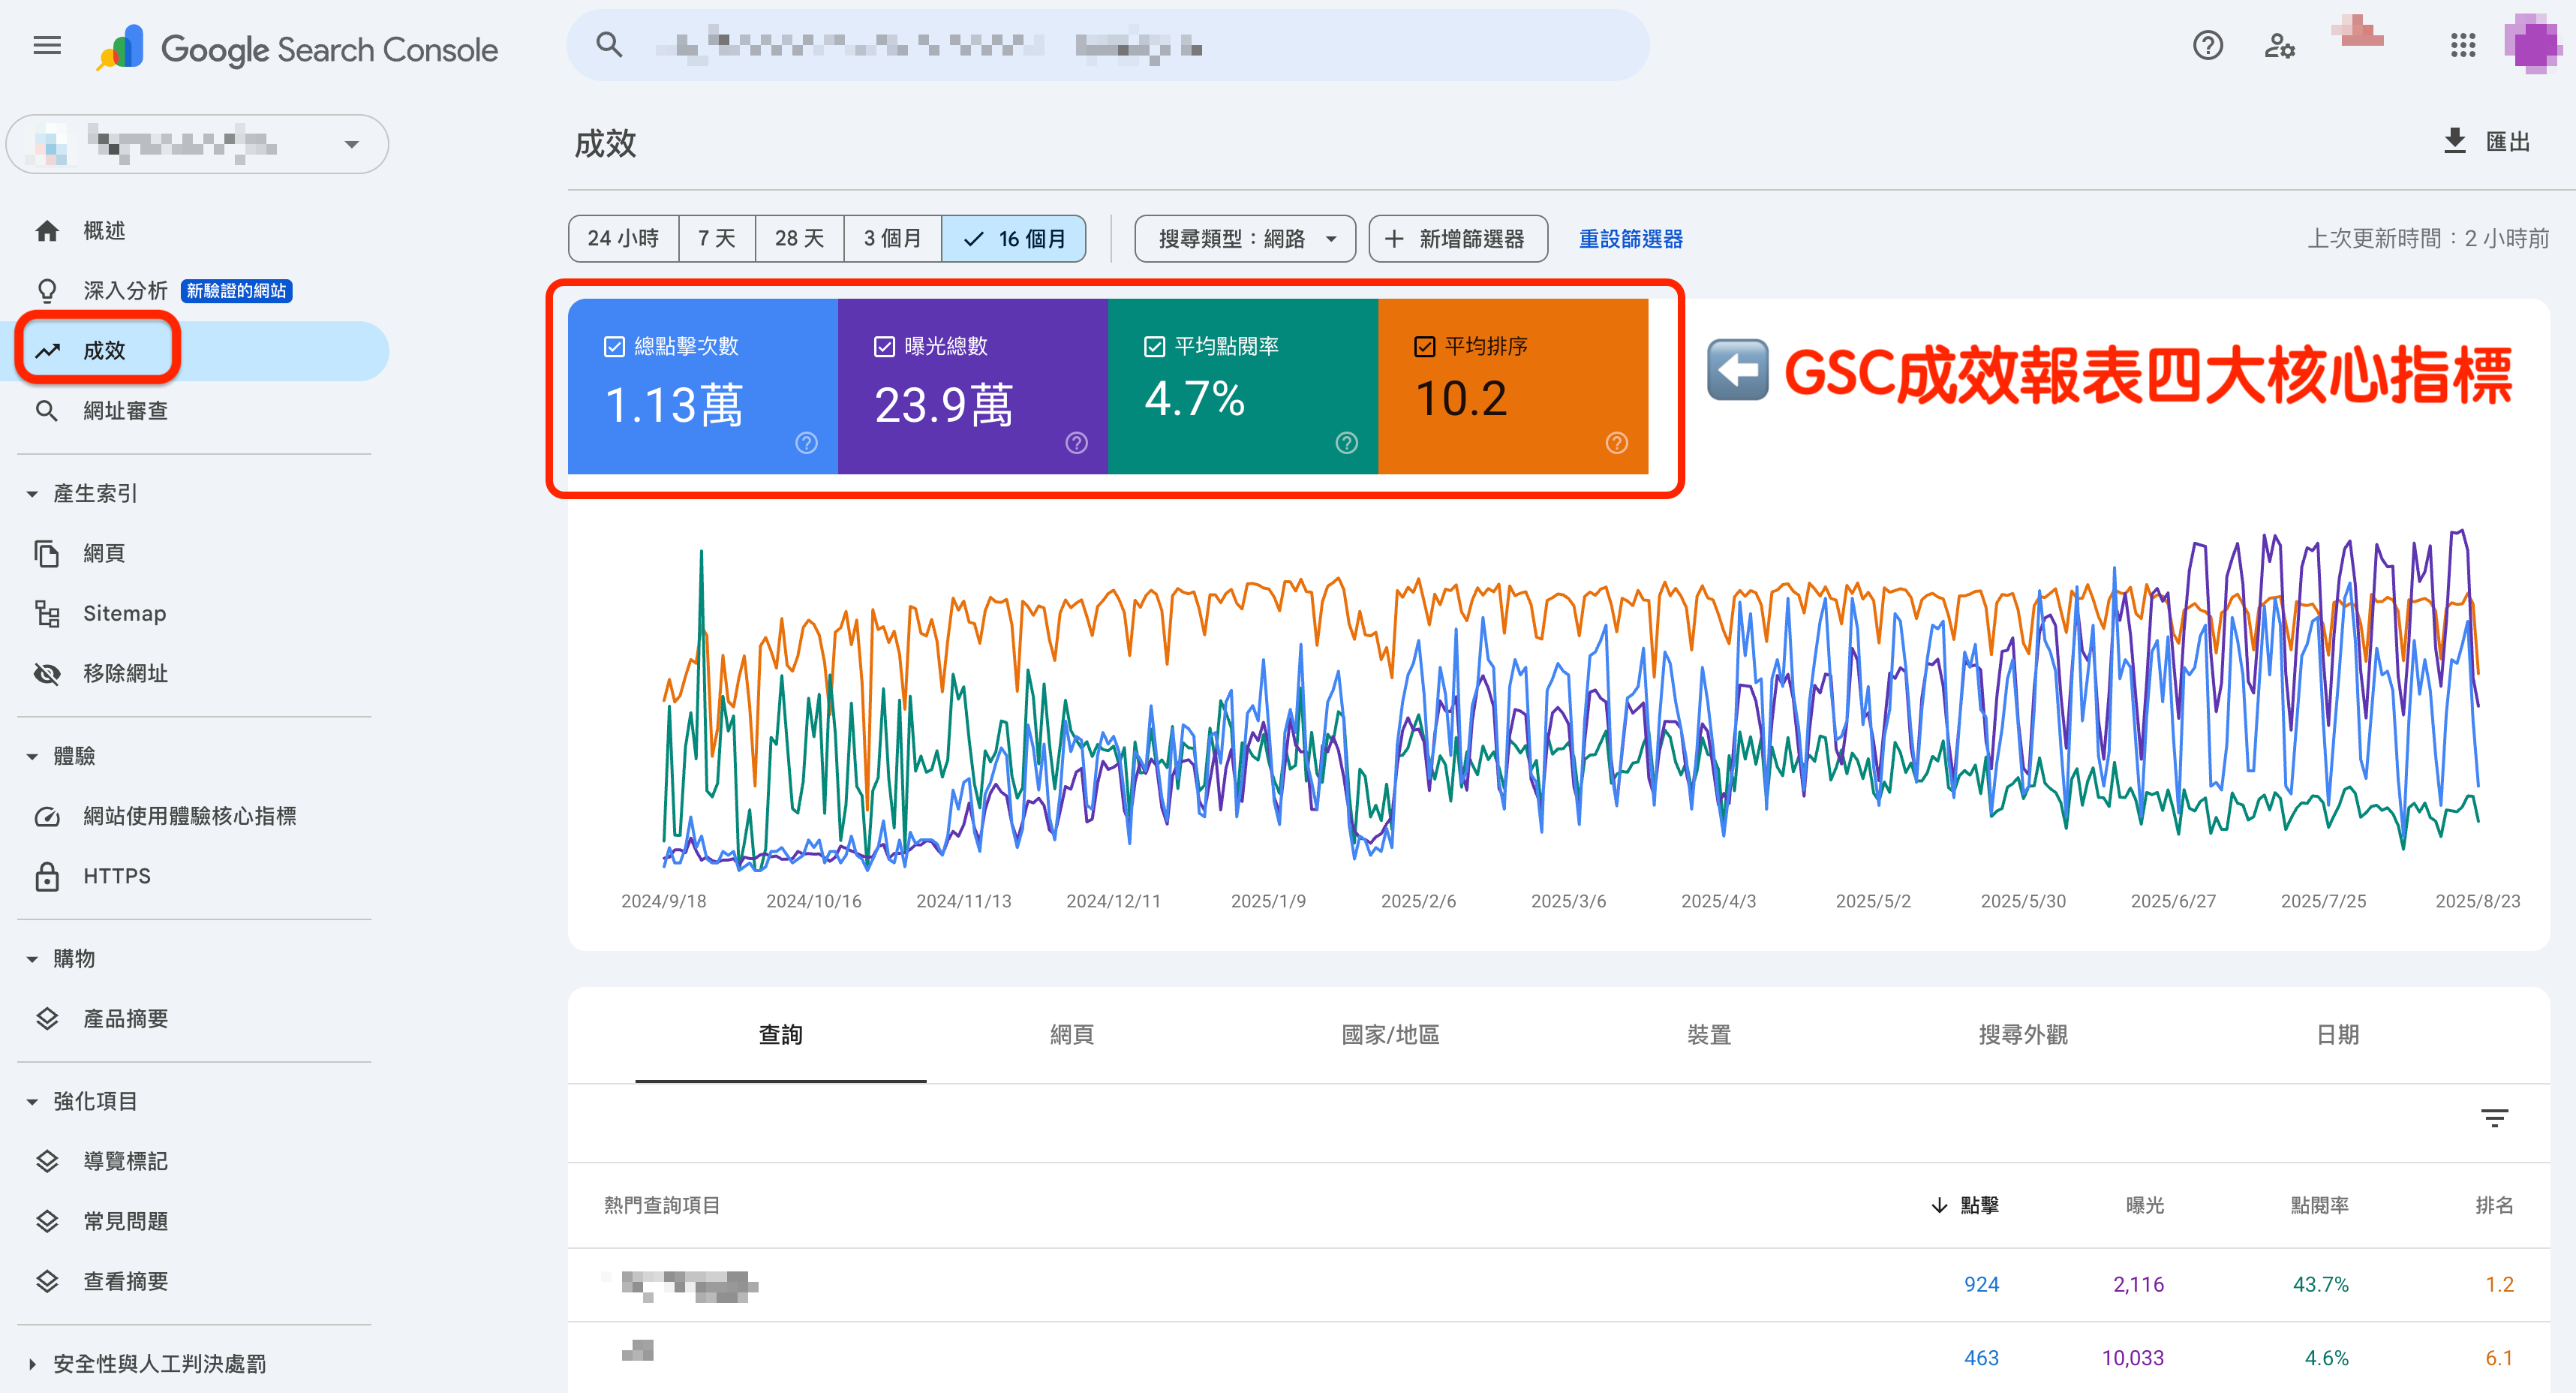Switch to the 查詢 tab
The width and height of the screenshot is (2576, 1393).
(x=780, y=1035)
